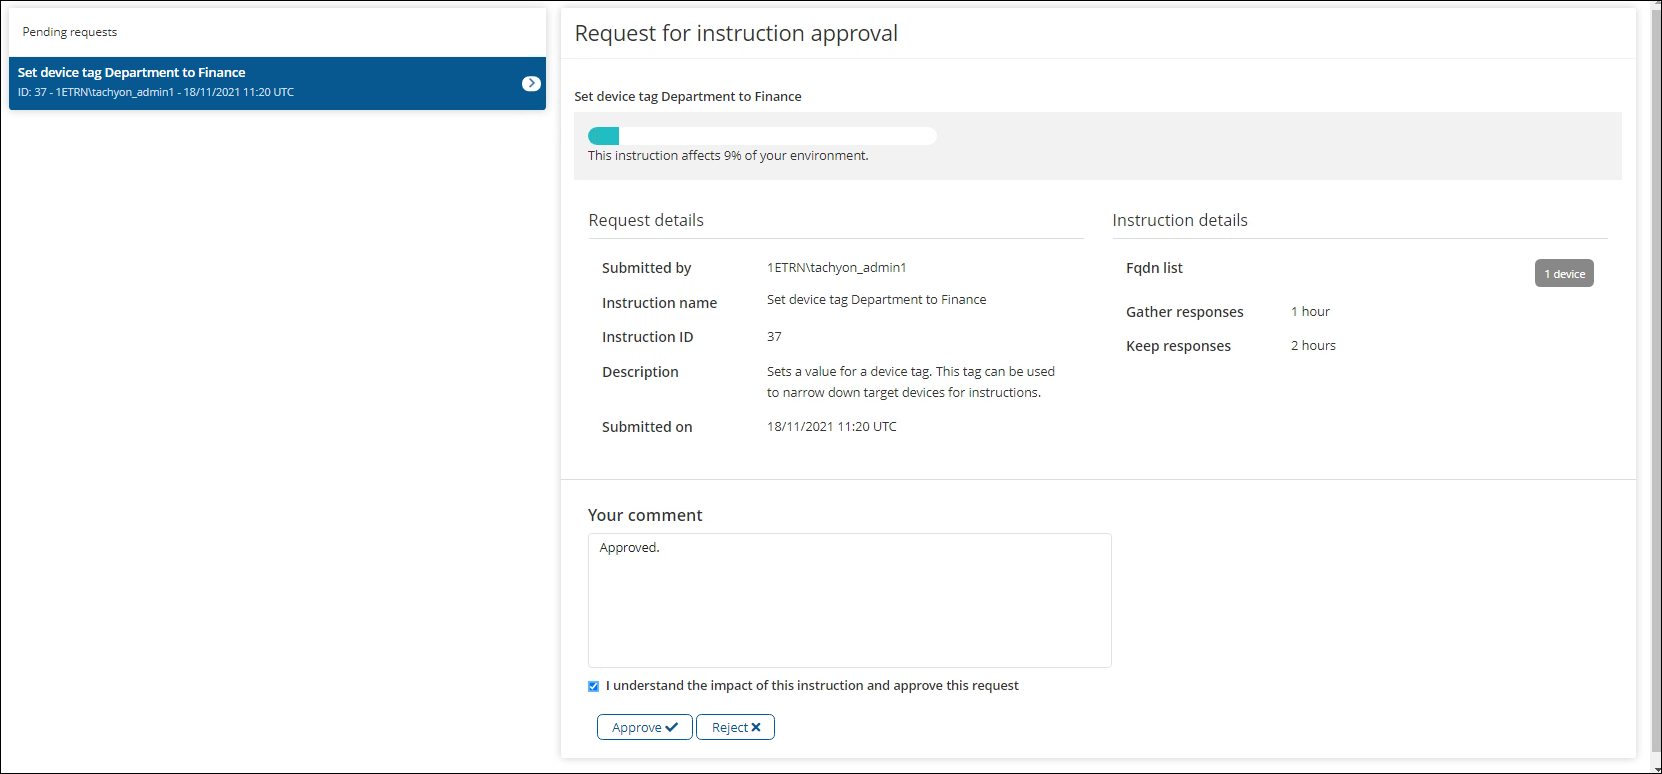Click the Submitted on date value
1662x774 pixels.
[831, 427]
